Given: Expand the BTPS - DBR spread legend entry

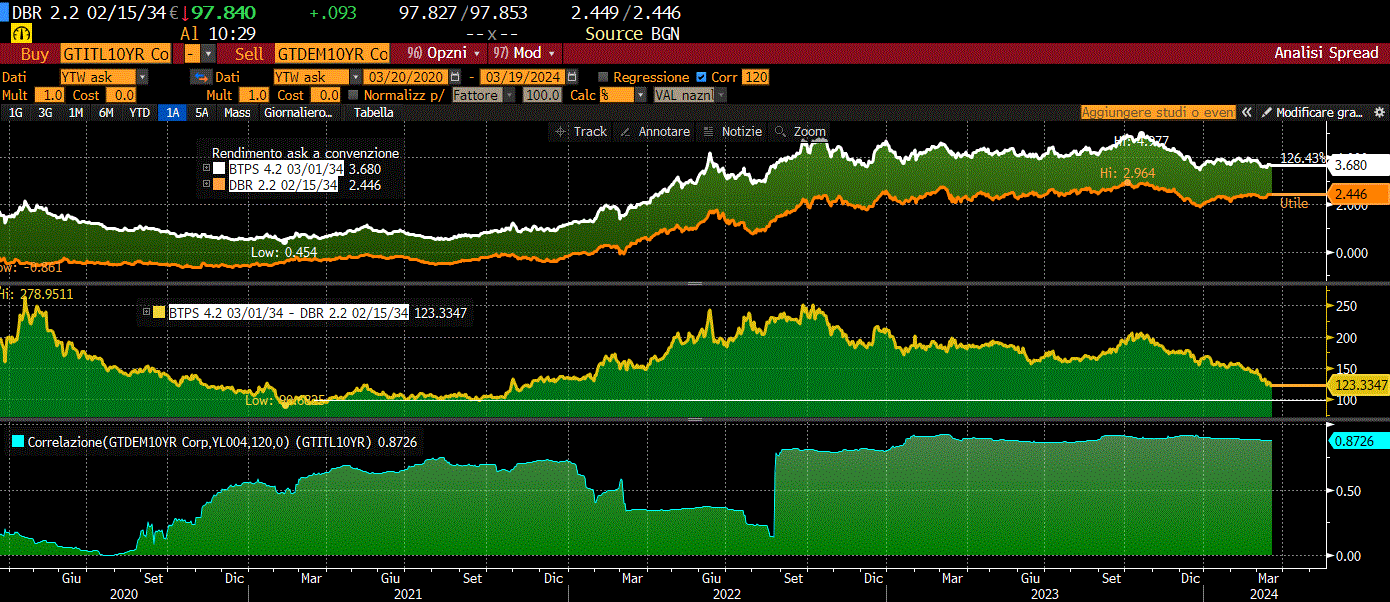Looking at the screenshot, I should pyautogui.click(x=146, y=312).
